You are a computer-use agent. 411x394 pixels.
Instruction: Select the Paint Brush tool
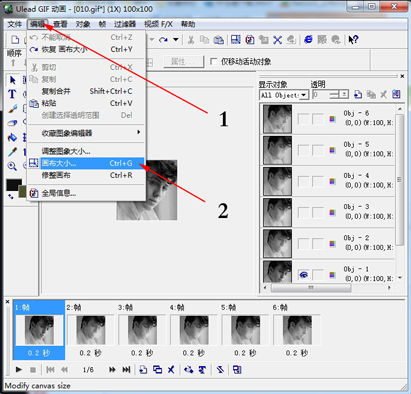pyautogui.click(x=12, y=109)
